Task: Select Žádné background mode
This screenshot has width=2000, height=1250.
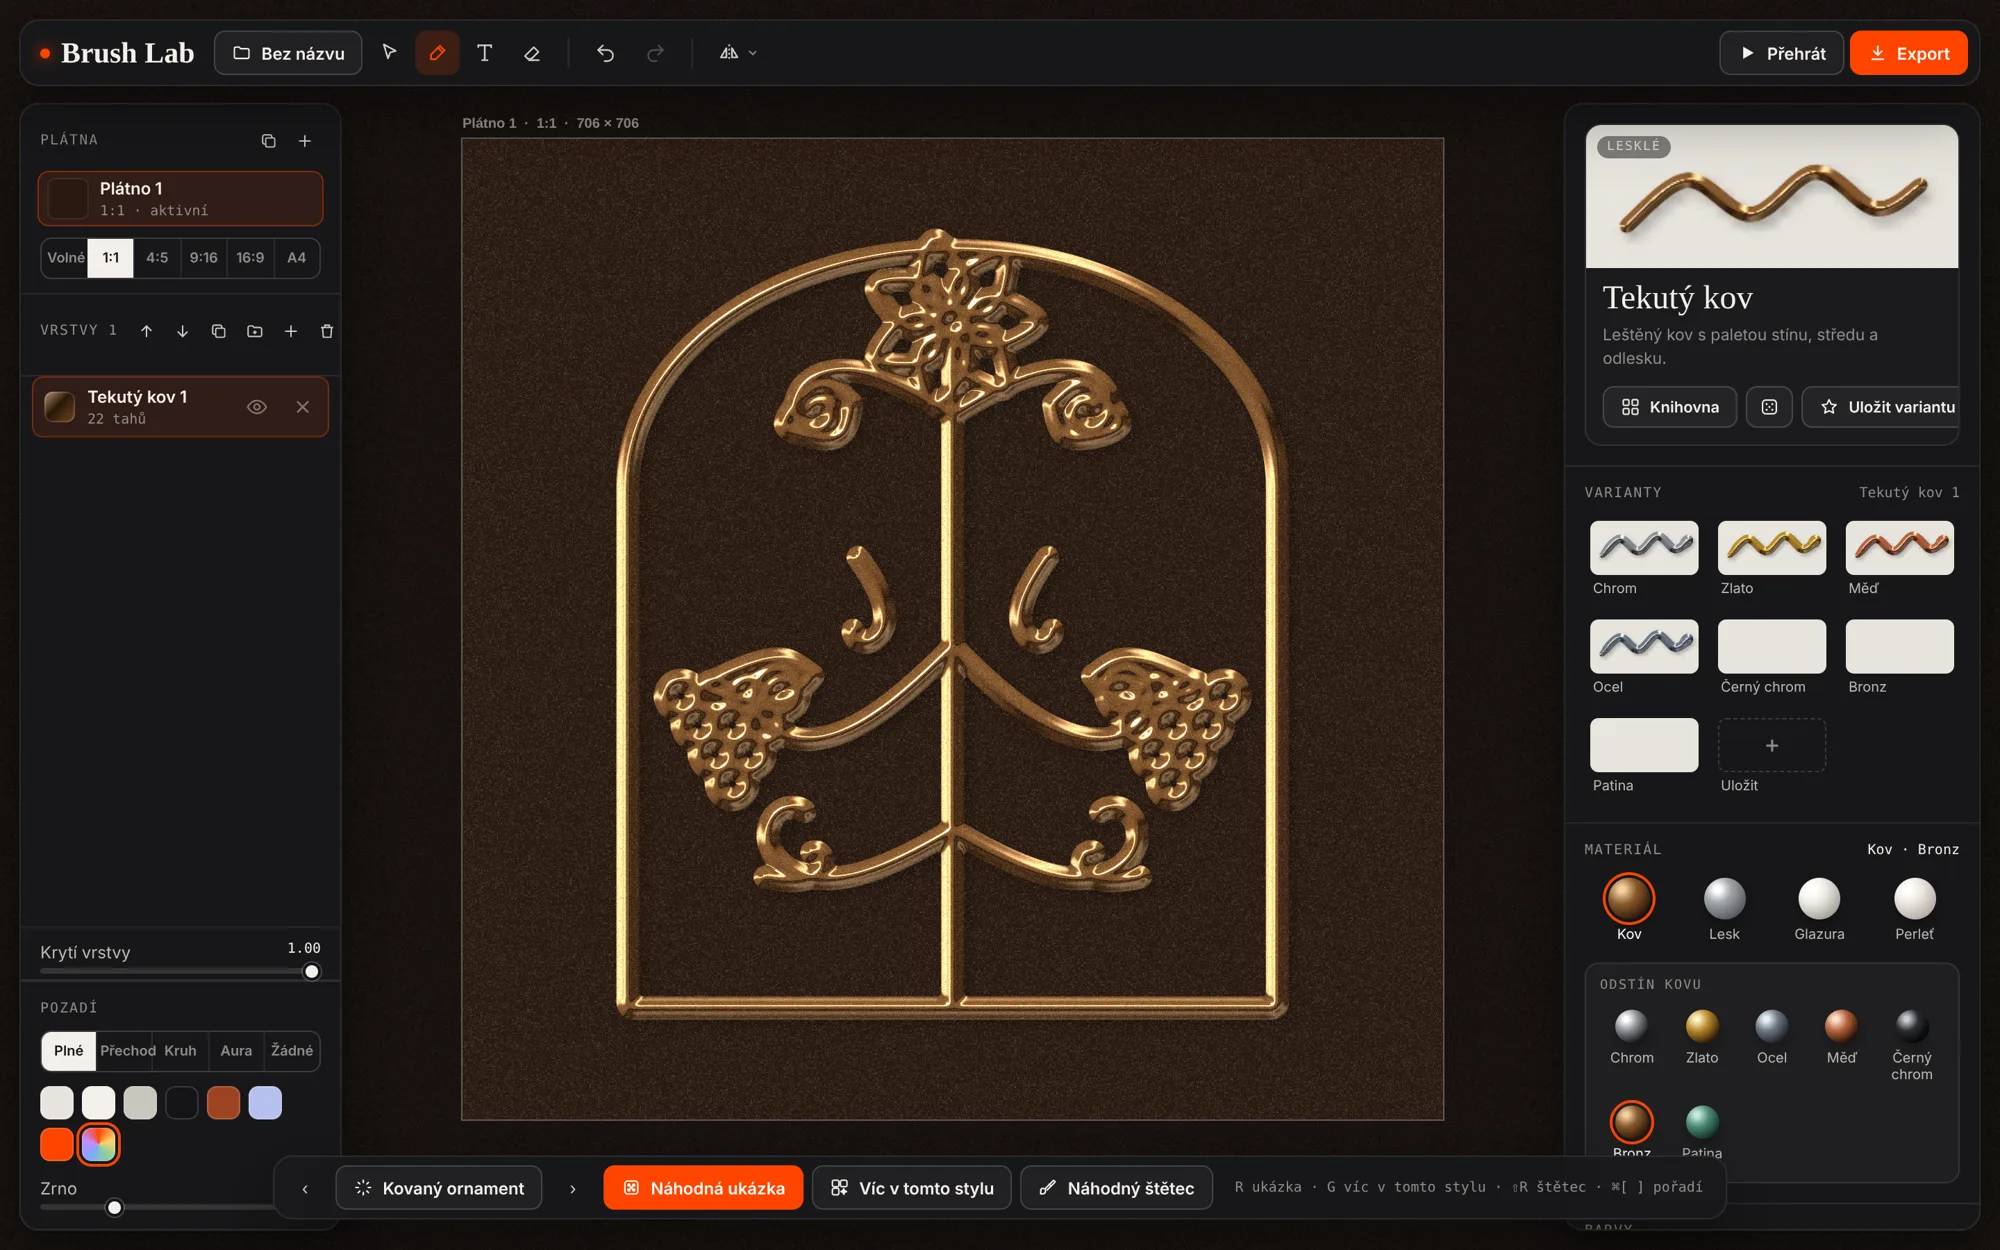Action: [x=292, y=1051]
